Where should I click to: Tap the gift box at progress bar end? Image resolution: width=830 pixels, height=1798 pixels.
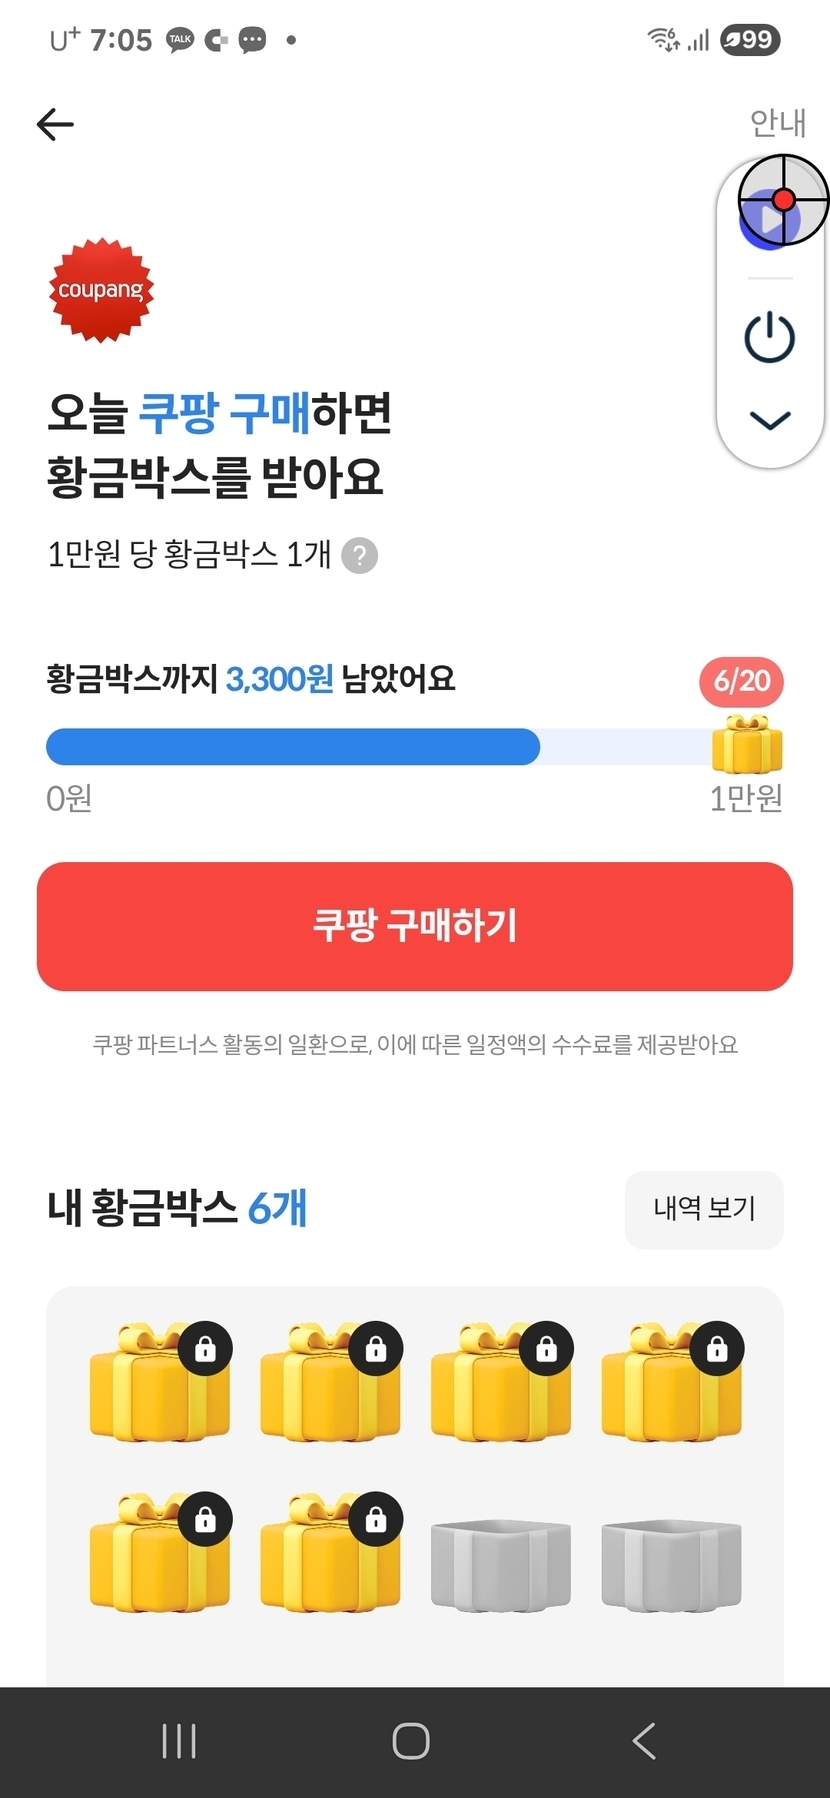(747, 746)
